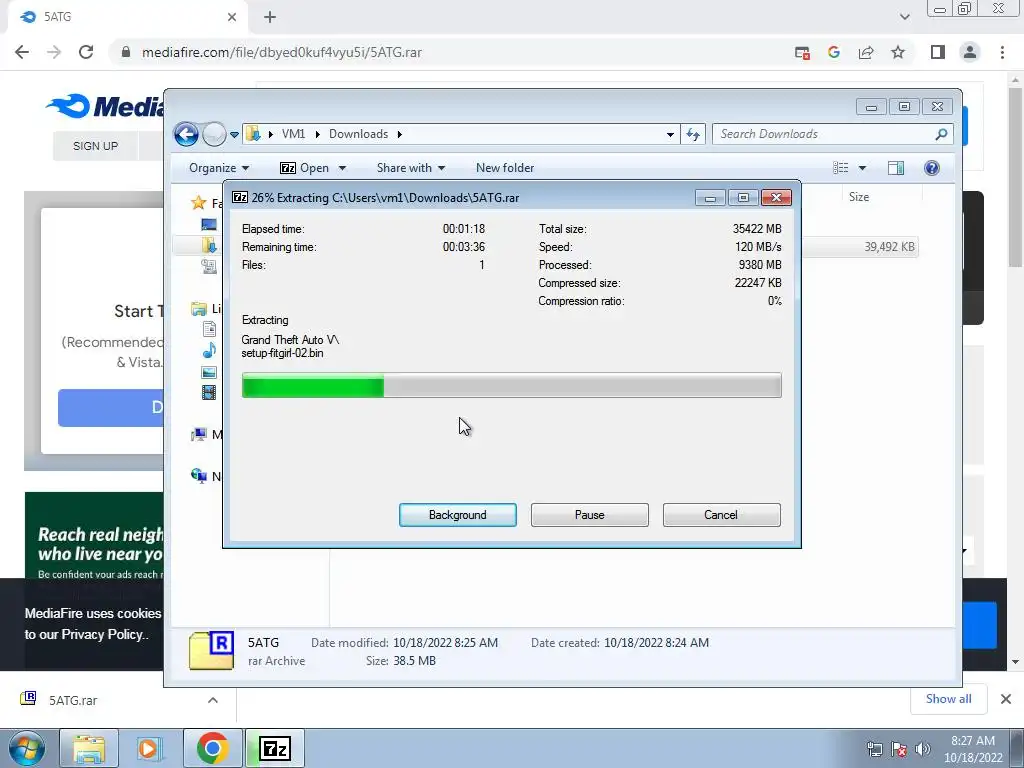Click the Background button in the 7-Zip dialog
This screenshot has height=768, width=1024.
457,515
